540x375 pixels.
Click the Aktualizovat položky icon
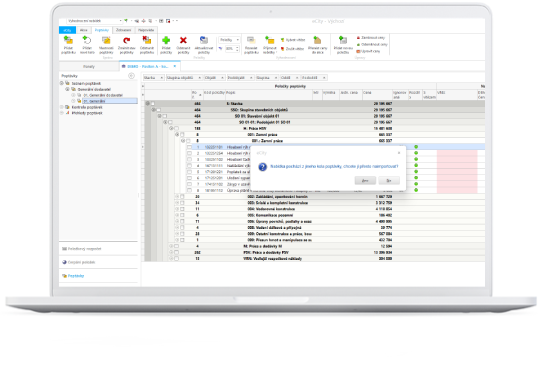(x=204, y=41)
